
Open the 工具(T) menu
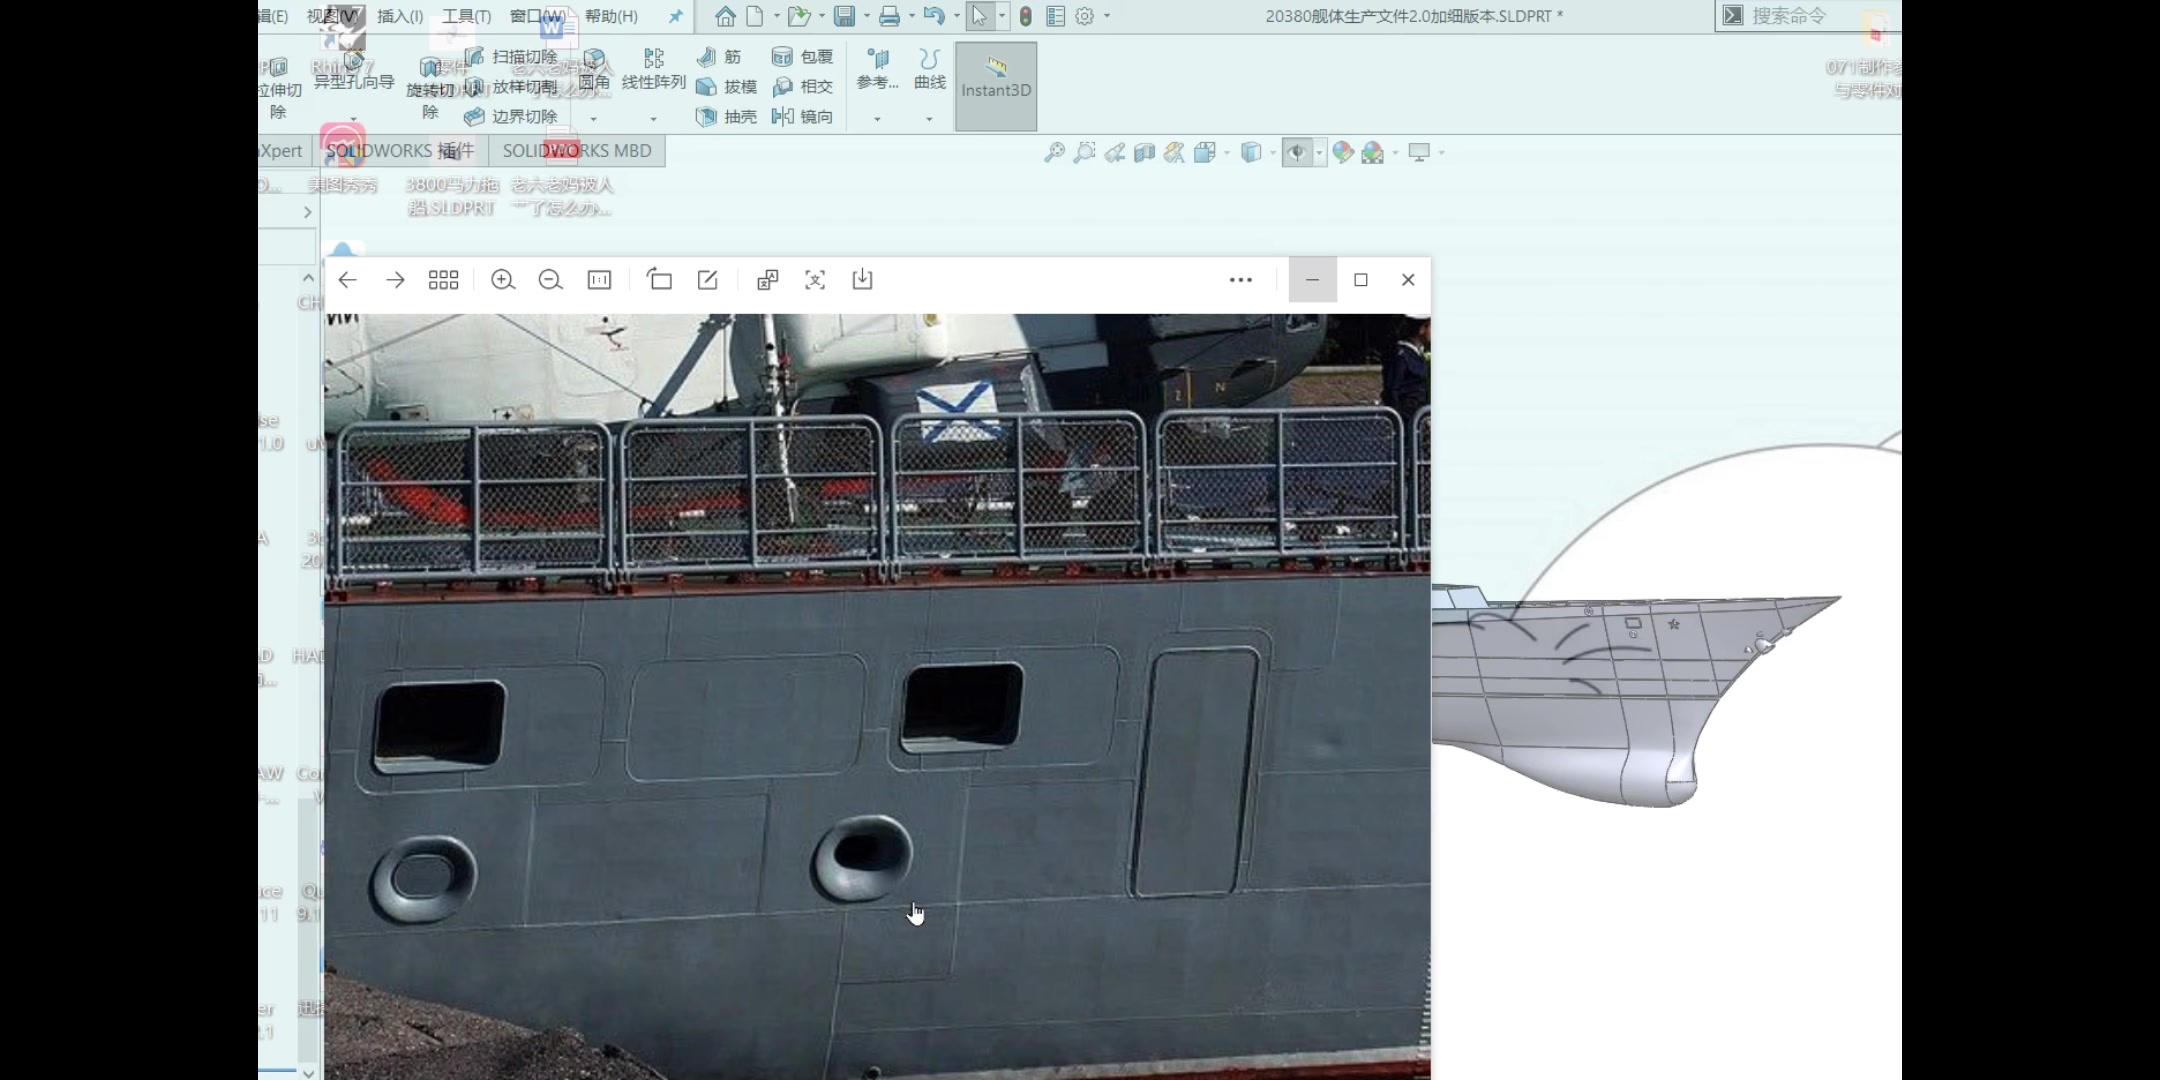click(467, 16)
